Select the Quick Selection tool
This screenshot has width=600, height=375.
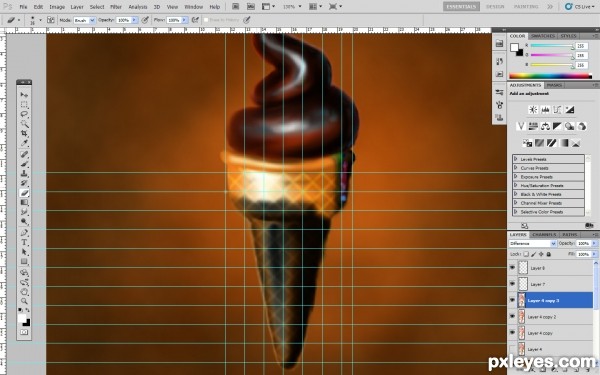(x=24, y=124)
